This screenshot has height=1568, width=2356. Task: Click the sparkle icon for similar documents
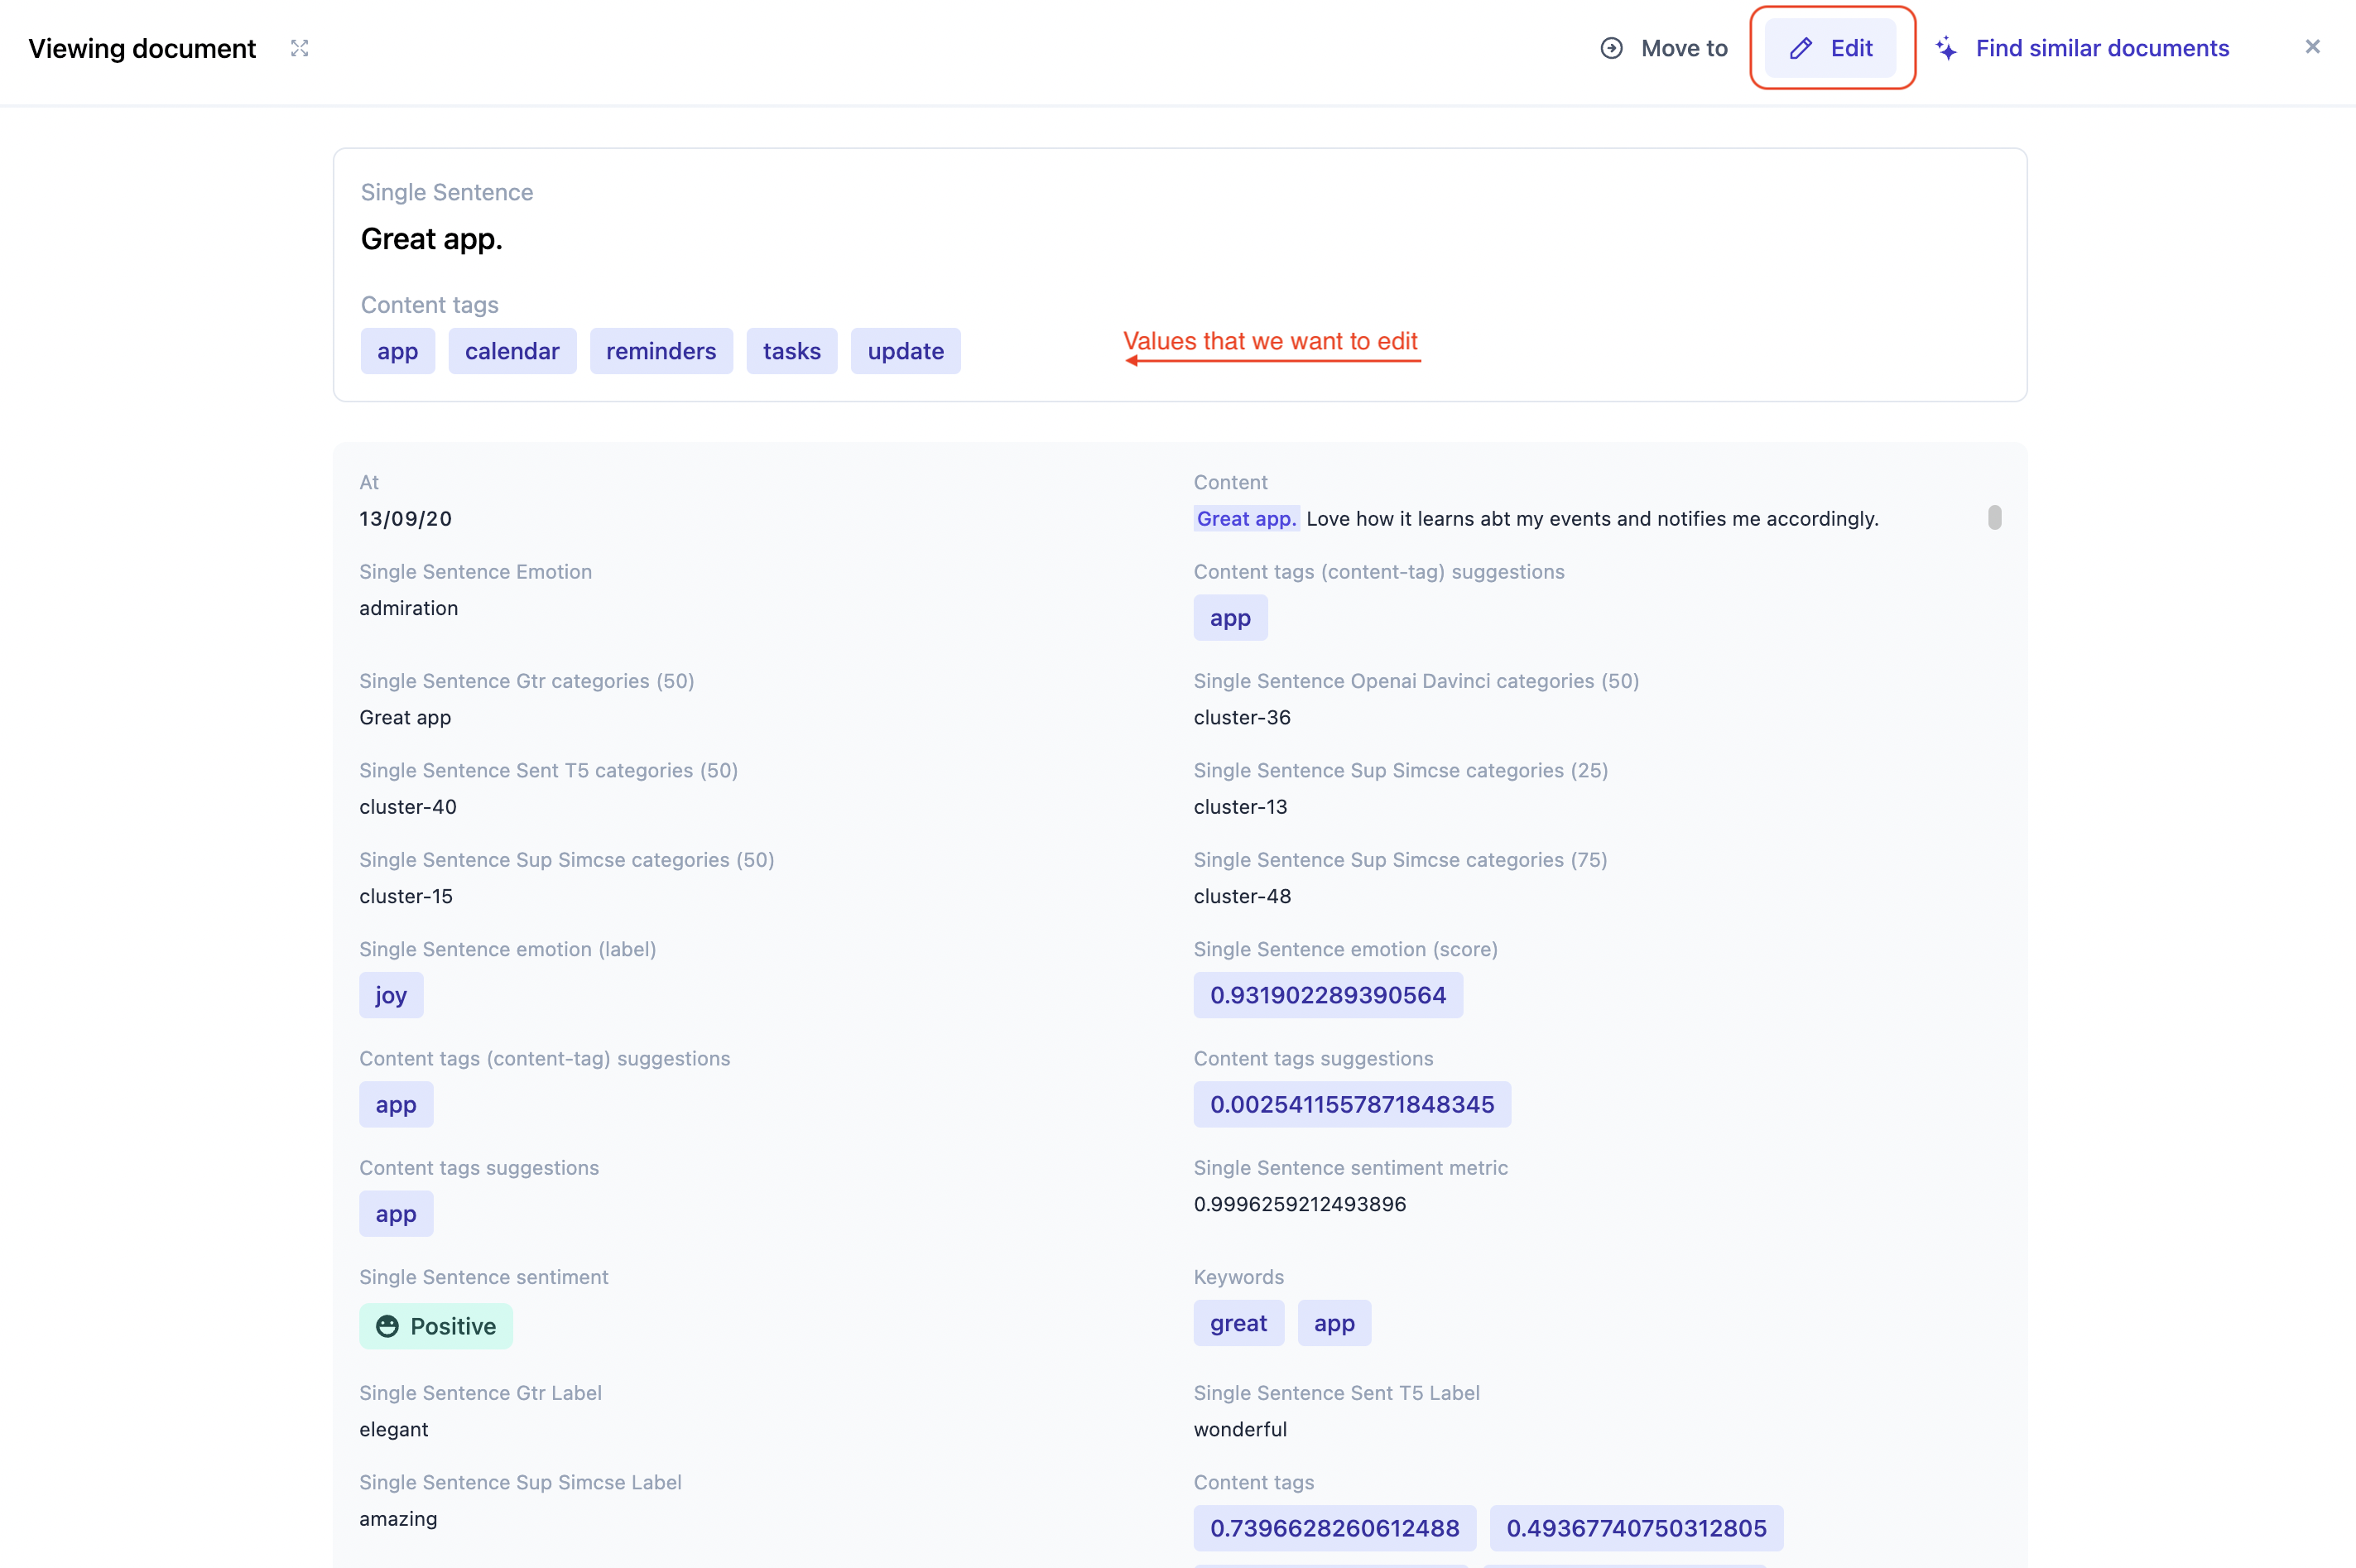point(1946,48)
